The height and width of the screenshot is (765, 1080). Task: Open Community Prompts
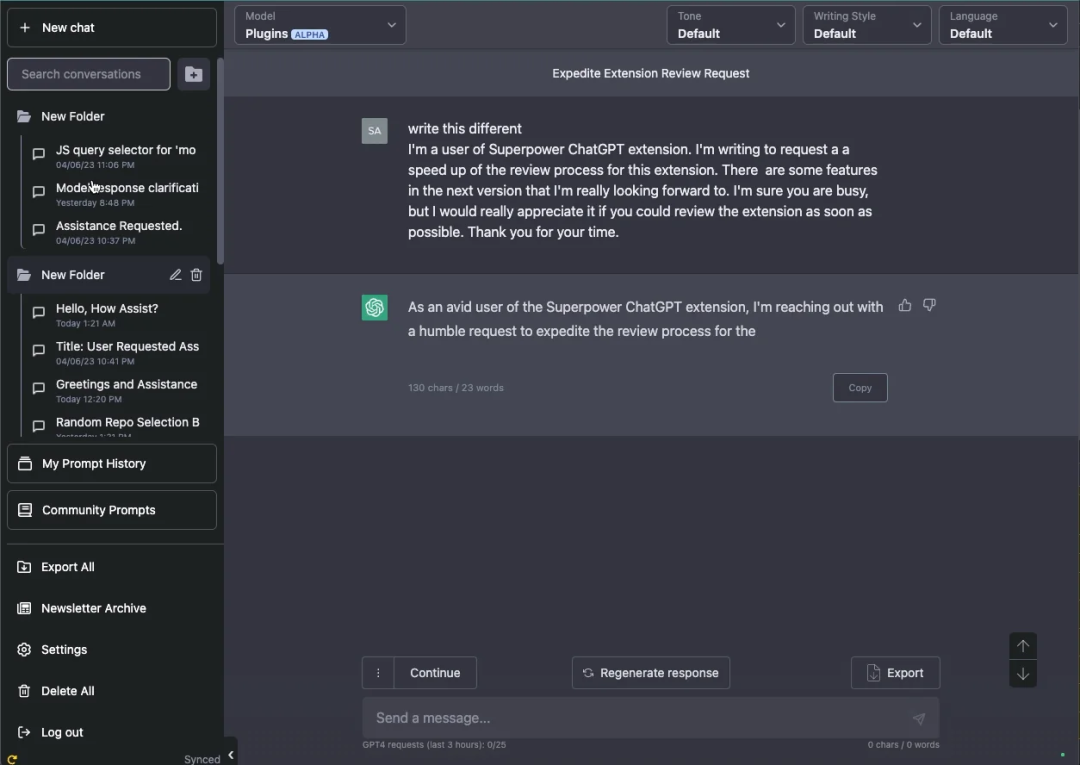pos(112,510)
